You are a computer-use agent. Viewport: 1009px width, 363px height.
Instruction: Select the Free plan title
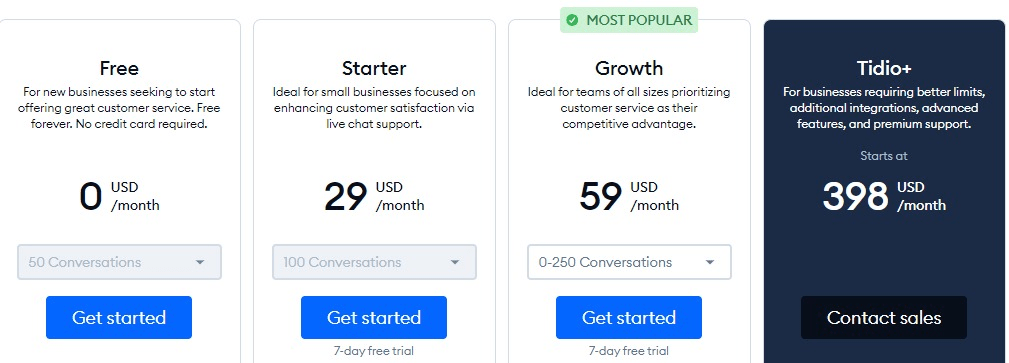[x=119, y=68]
